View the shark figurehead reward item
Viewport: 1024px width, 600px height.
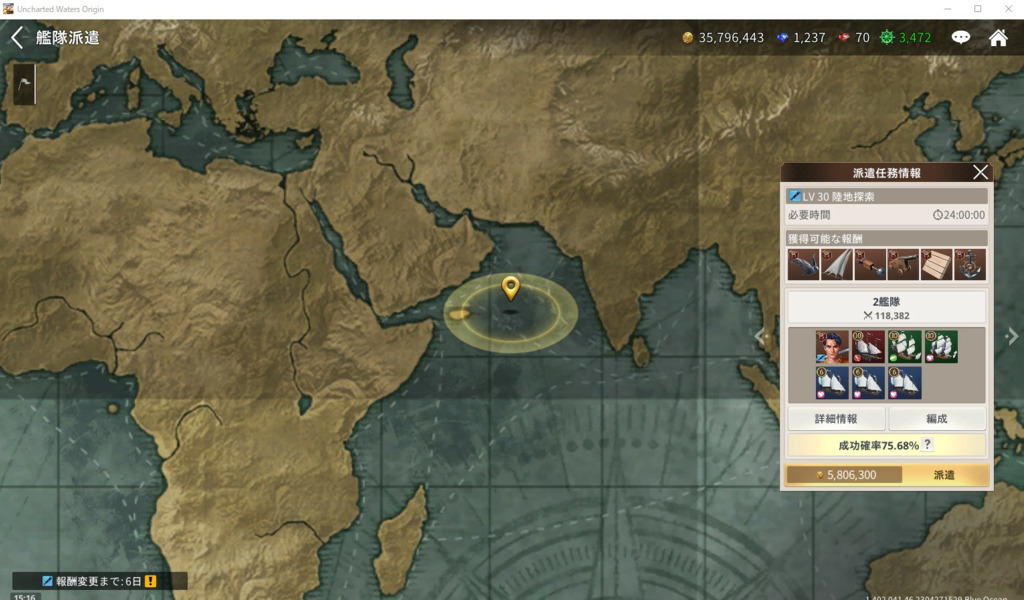coord(803,264)
